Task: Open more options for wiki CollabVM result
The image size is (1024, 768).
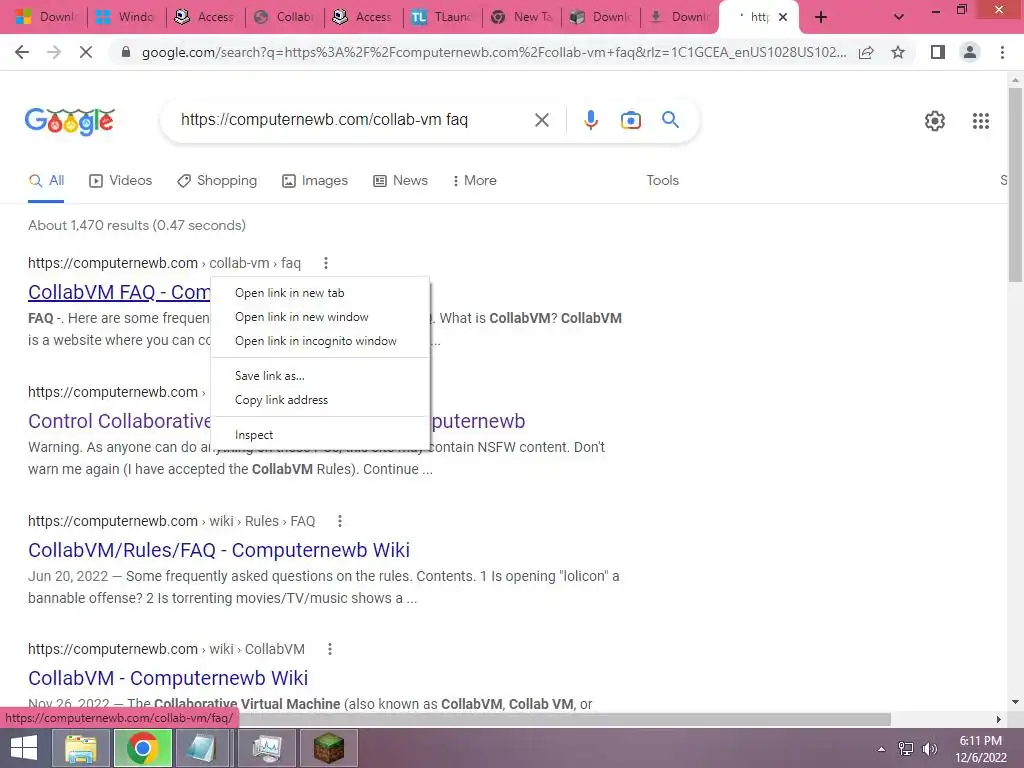Action: pos(330,649)
